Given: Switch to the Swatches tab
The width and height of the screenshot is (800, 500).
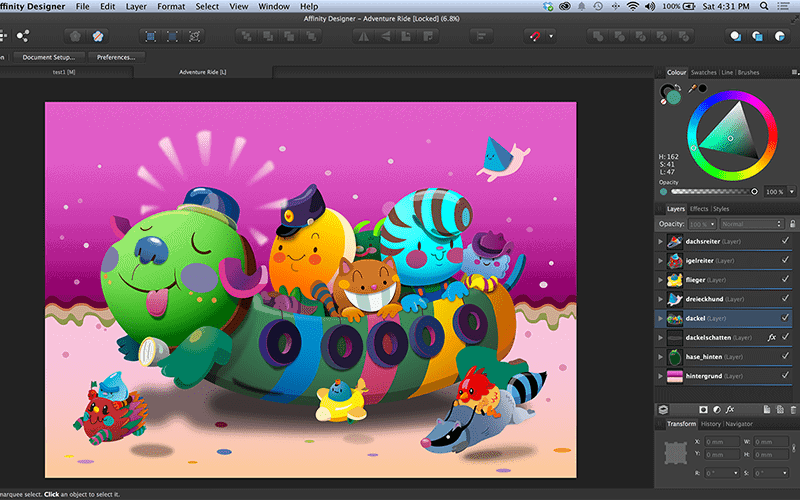Looking at the screenshot, I should coord(704,72).
